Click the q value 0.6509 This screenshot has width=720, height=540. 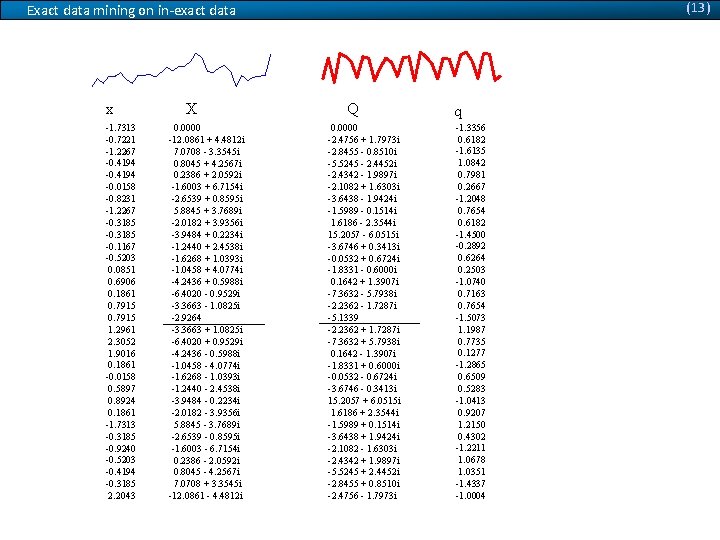471,377
